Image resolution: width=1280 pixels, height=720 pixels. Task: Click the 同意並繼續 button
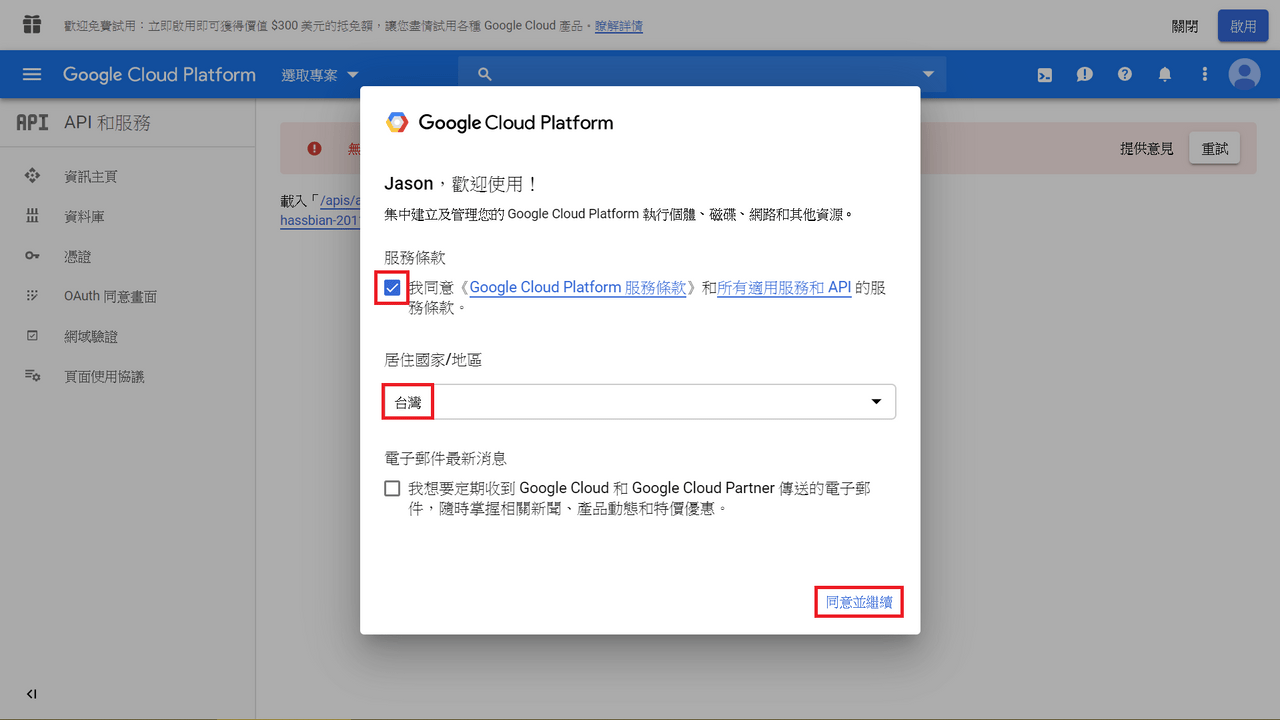859,602
